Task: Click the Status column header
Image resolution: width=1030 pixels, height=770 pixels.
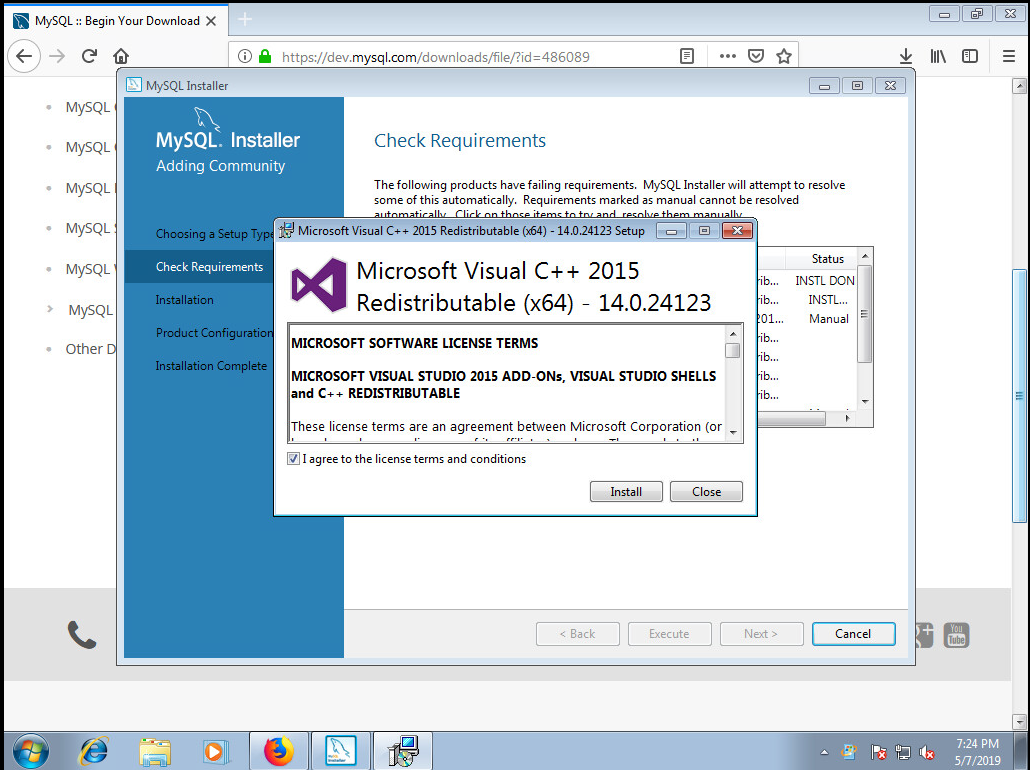Action: tap(826, 258)
